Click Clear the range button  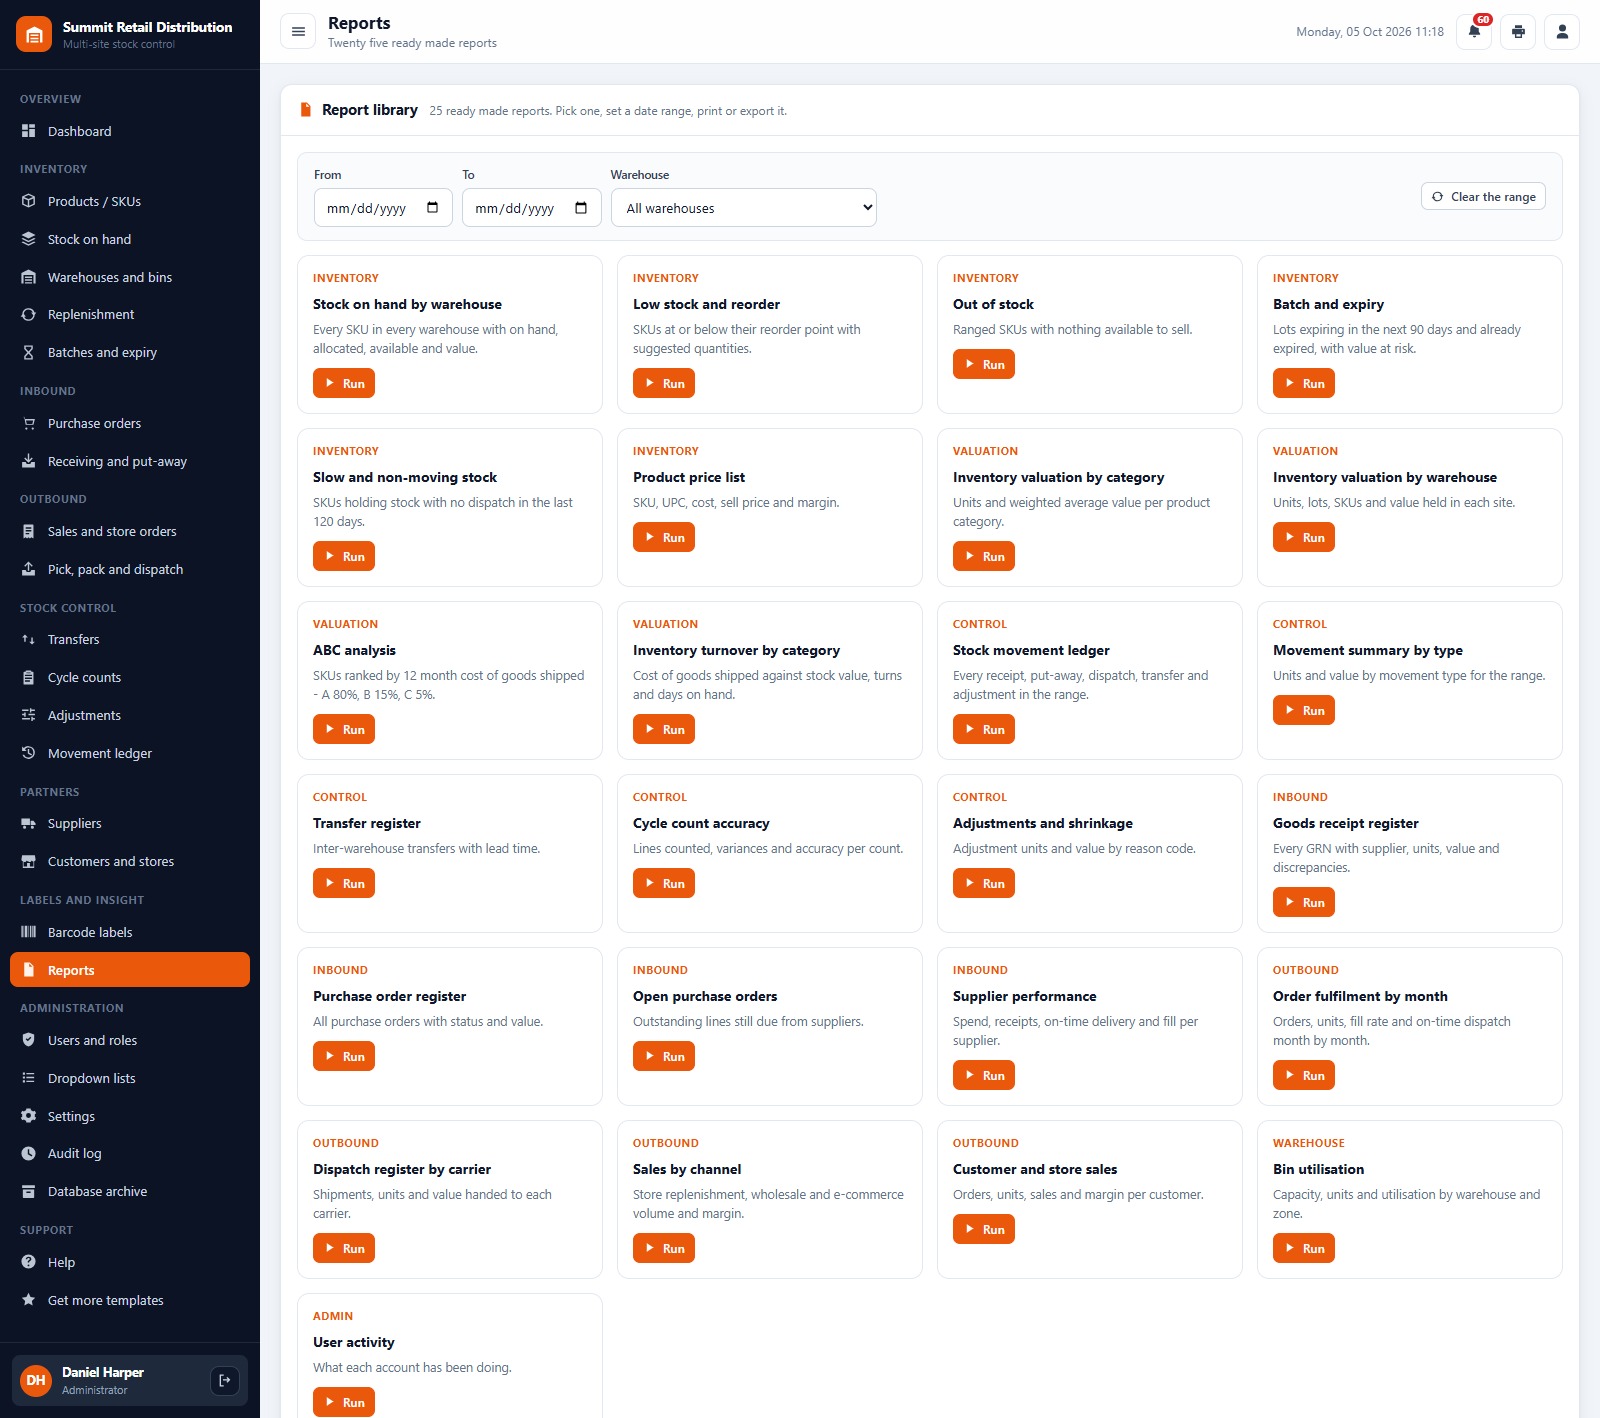click(x=1483, y=196)
